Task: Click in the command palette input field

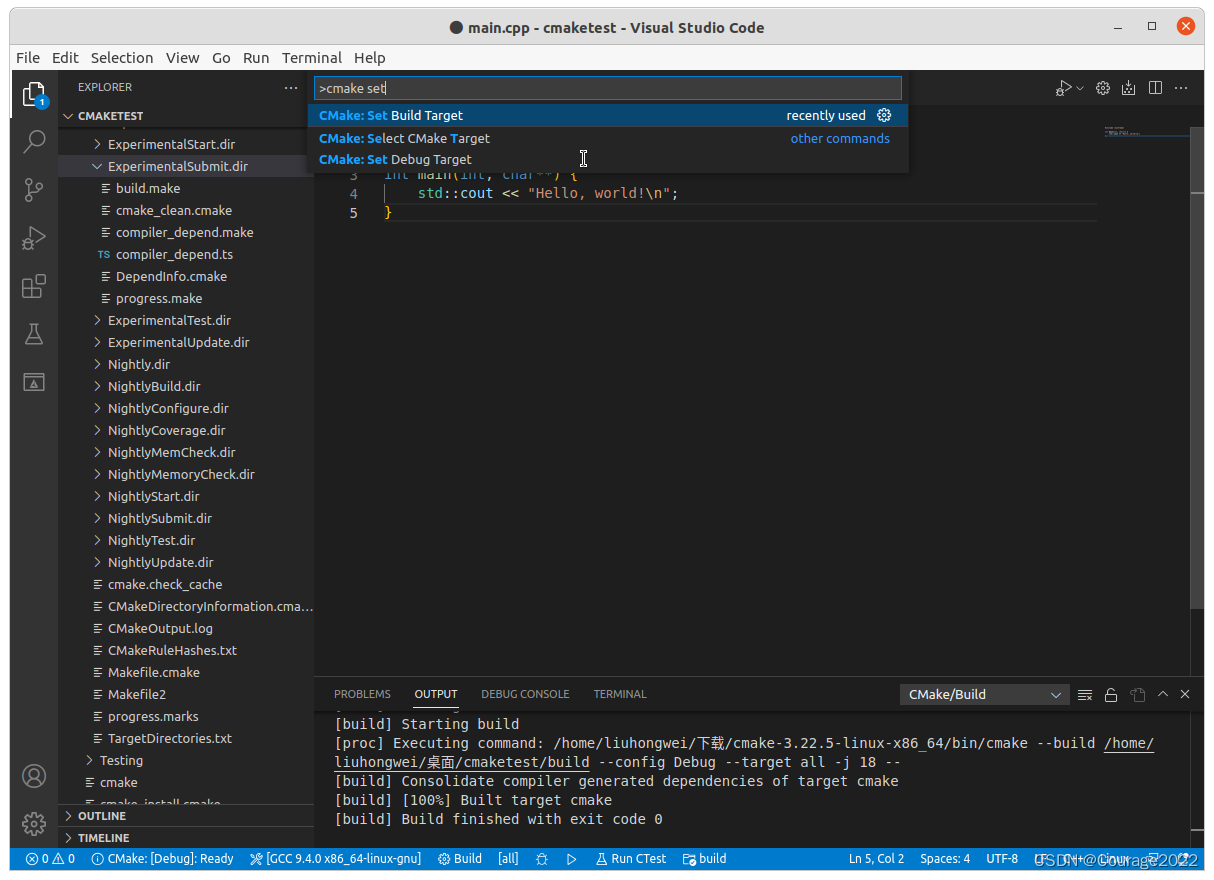Action: pyautogui.click(x=608, y=88)
